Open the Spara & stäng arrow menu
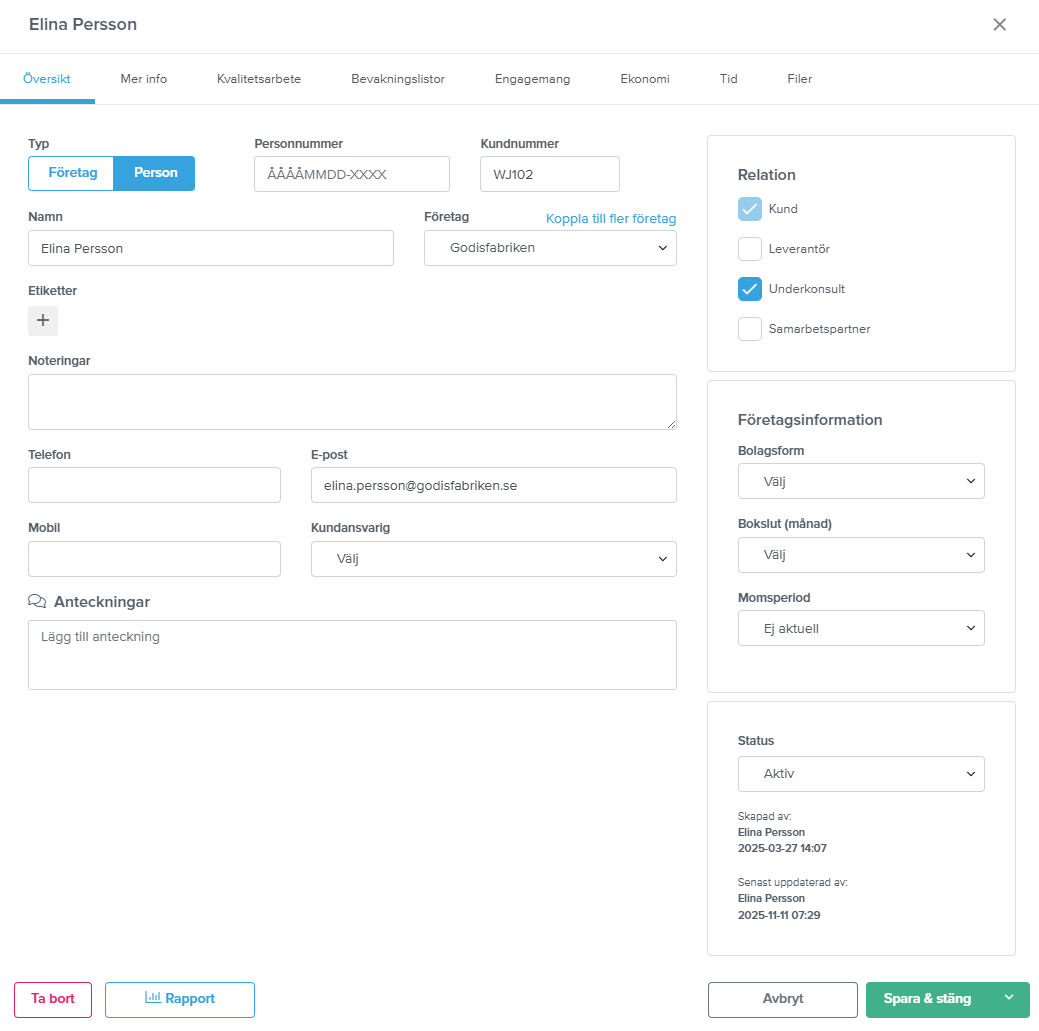The image size is (1039, 1031). [x=1009, y=999]
